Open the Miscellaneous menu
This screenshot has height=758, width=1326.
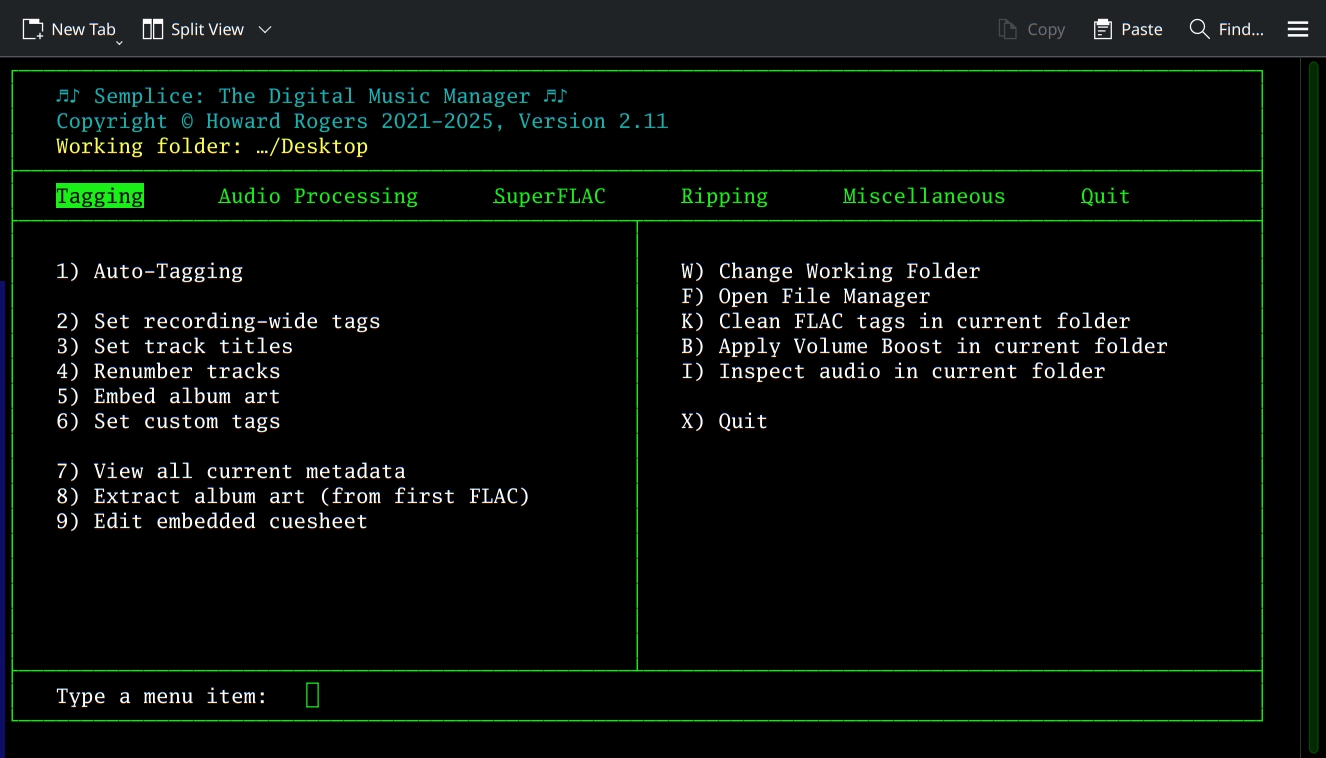tap(923, 195)
